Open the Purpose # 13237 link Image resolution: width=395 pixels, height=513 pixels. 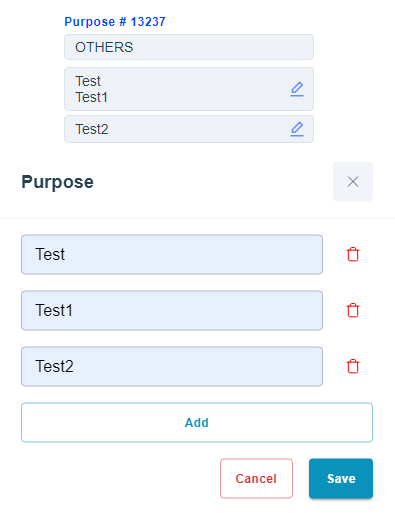pos(115,22)
